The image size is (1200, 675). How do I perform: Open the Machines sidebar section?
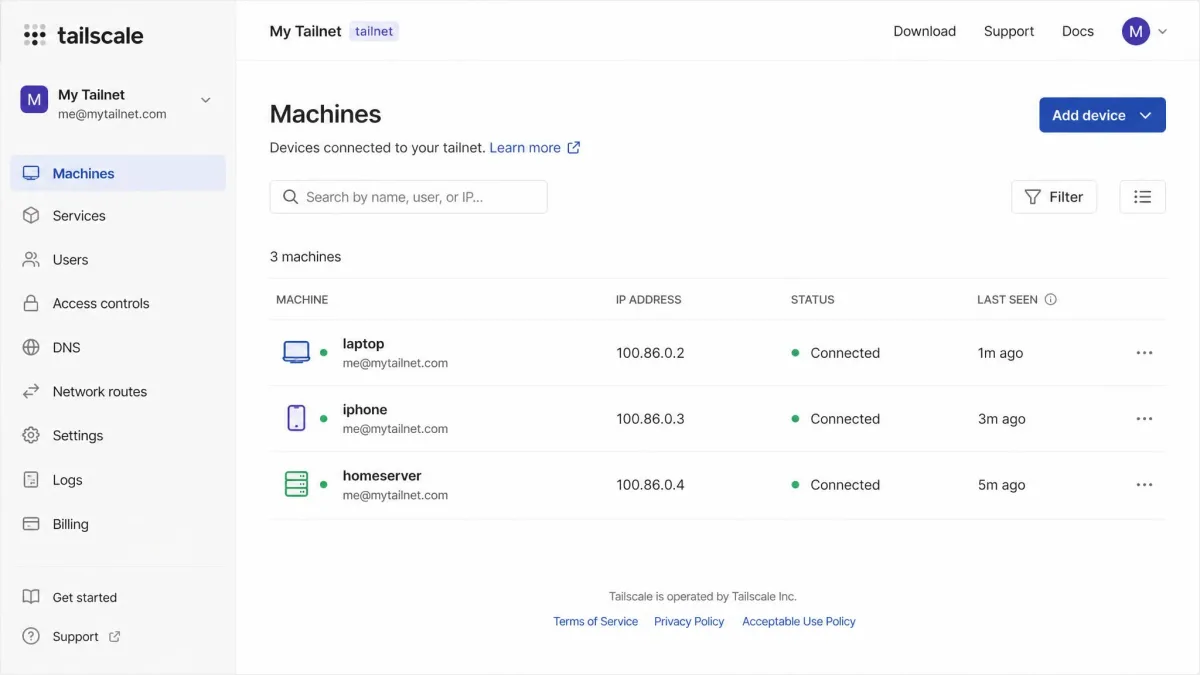[118, 173]
